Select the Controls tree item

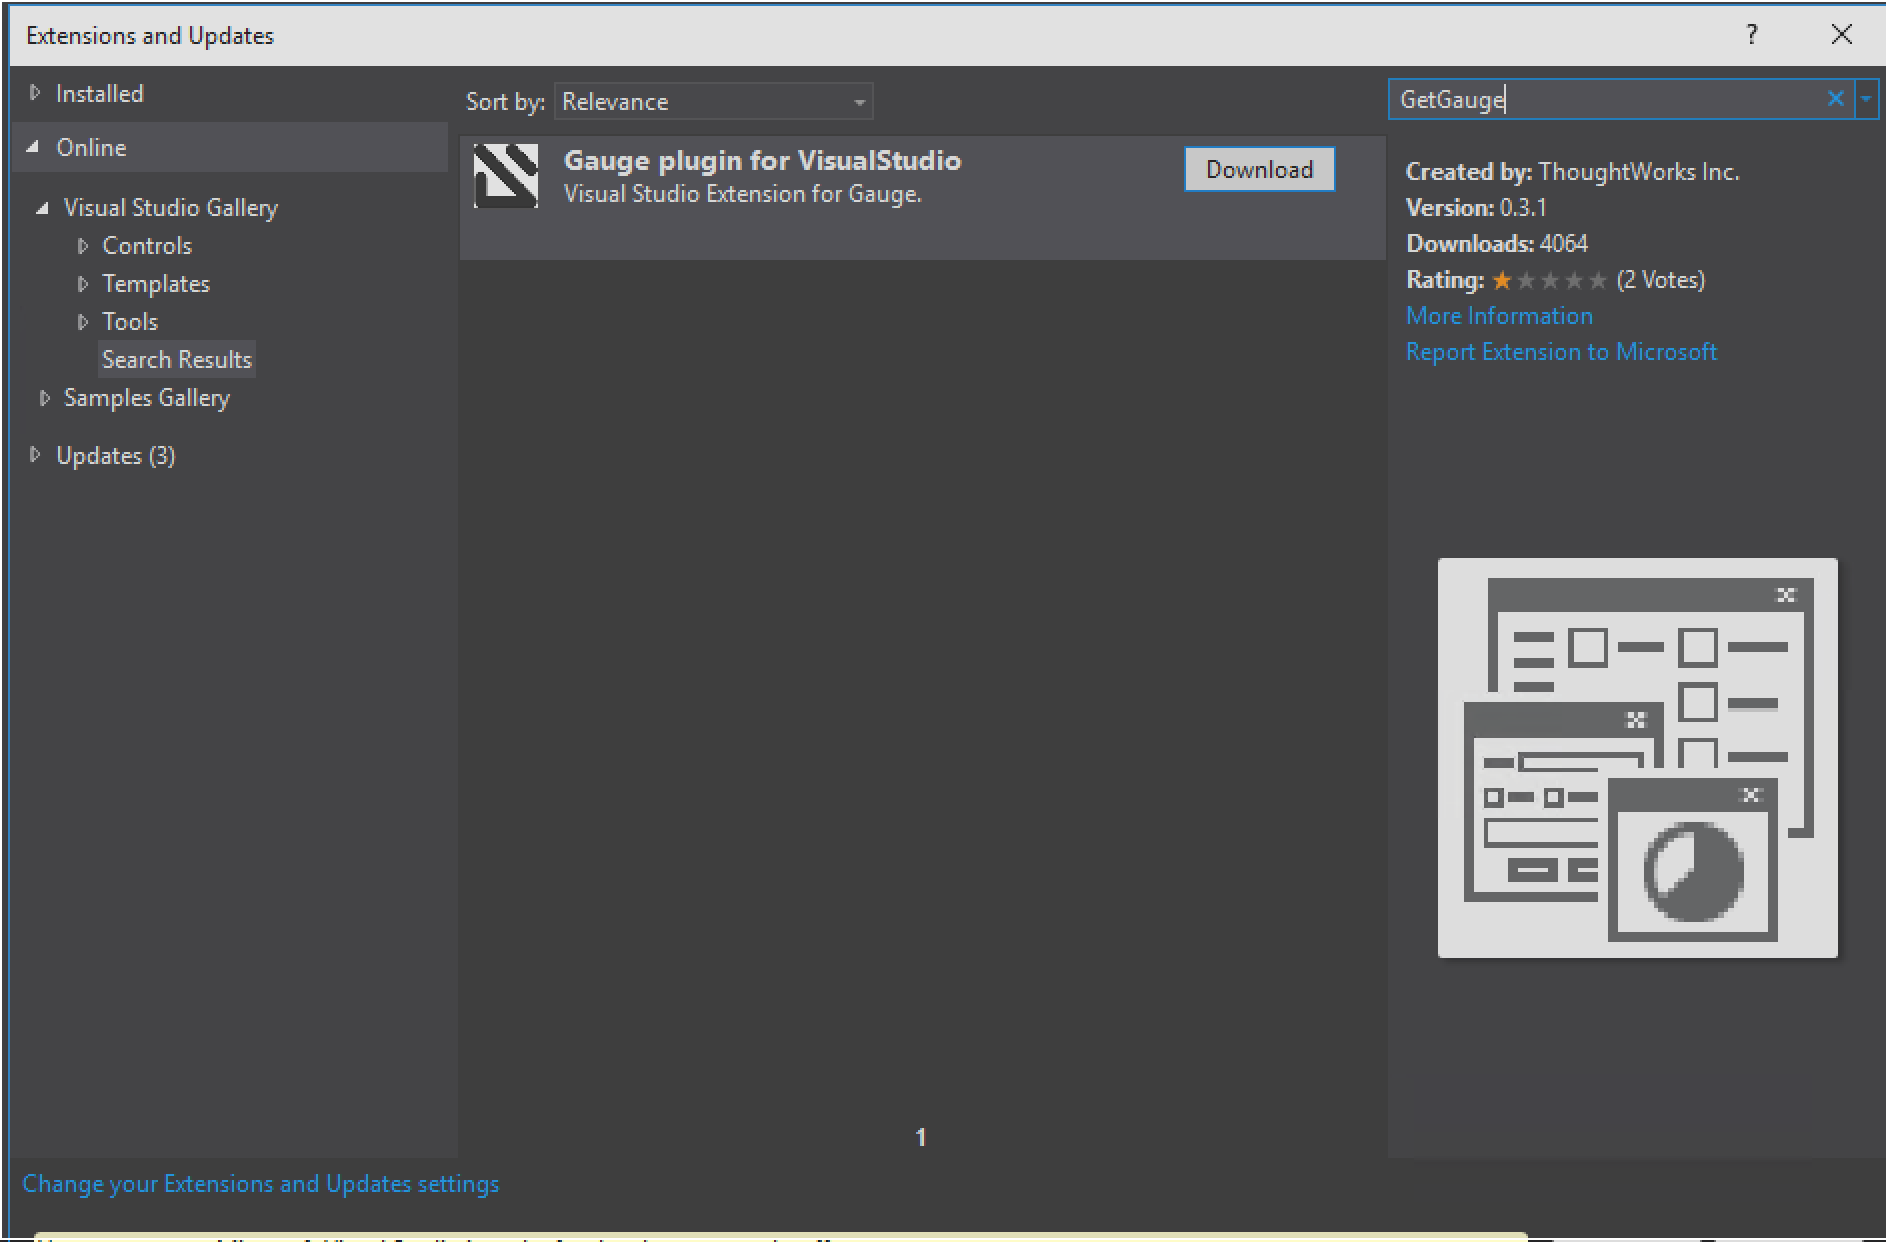point(147,246)
